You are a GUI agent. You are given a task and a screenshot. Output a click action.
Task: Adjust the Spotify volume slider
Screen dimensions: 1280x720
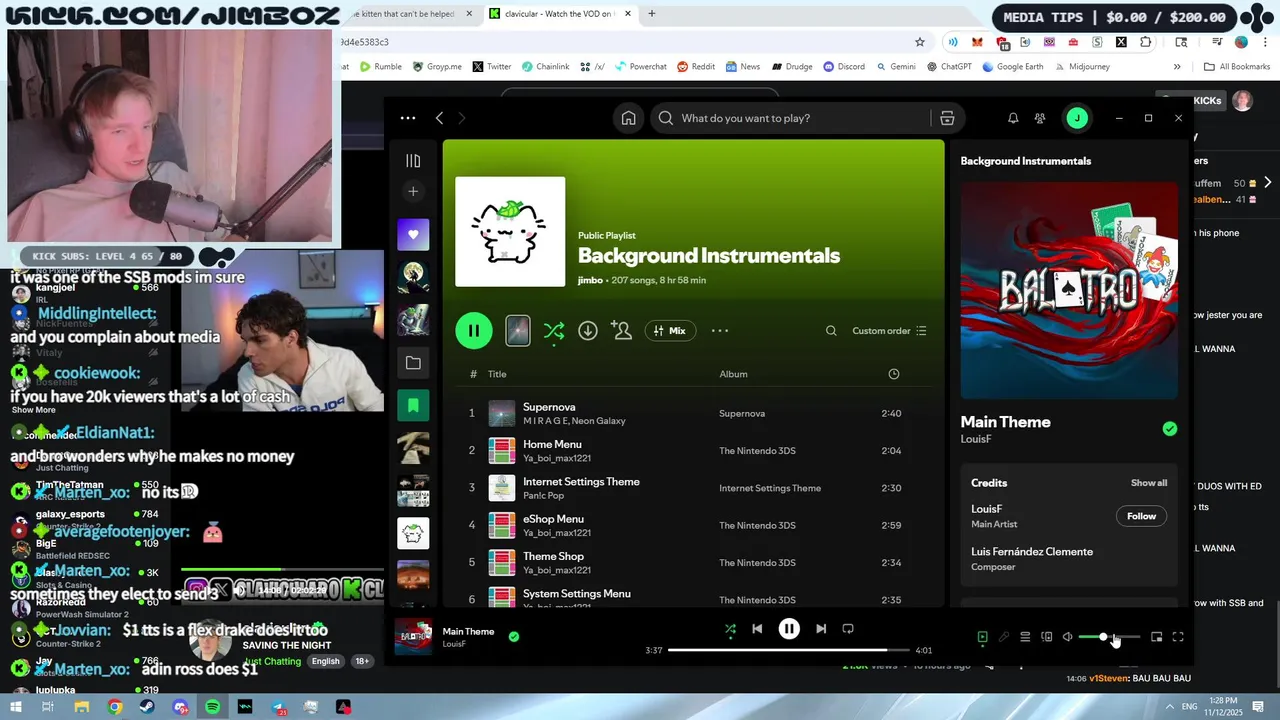coord(1109,637)
